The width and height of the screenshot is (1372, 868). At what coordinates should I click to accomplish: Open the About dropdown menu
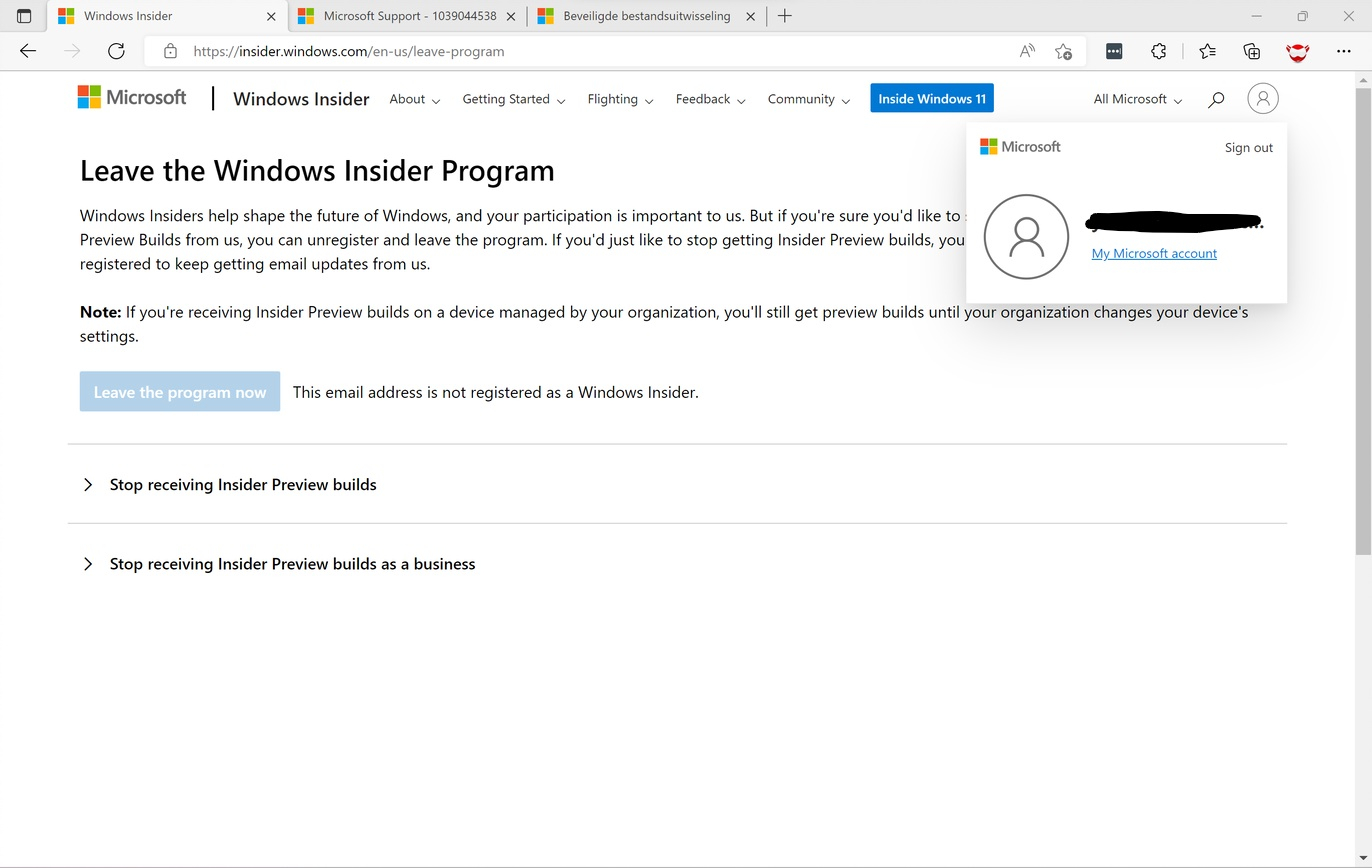coord(415,99)
